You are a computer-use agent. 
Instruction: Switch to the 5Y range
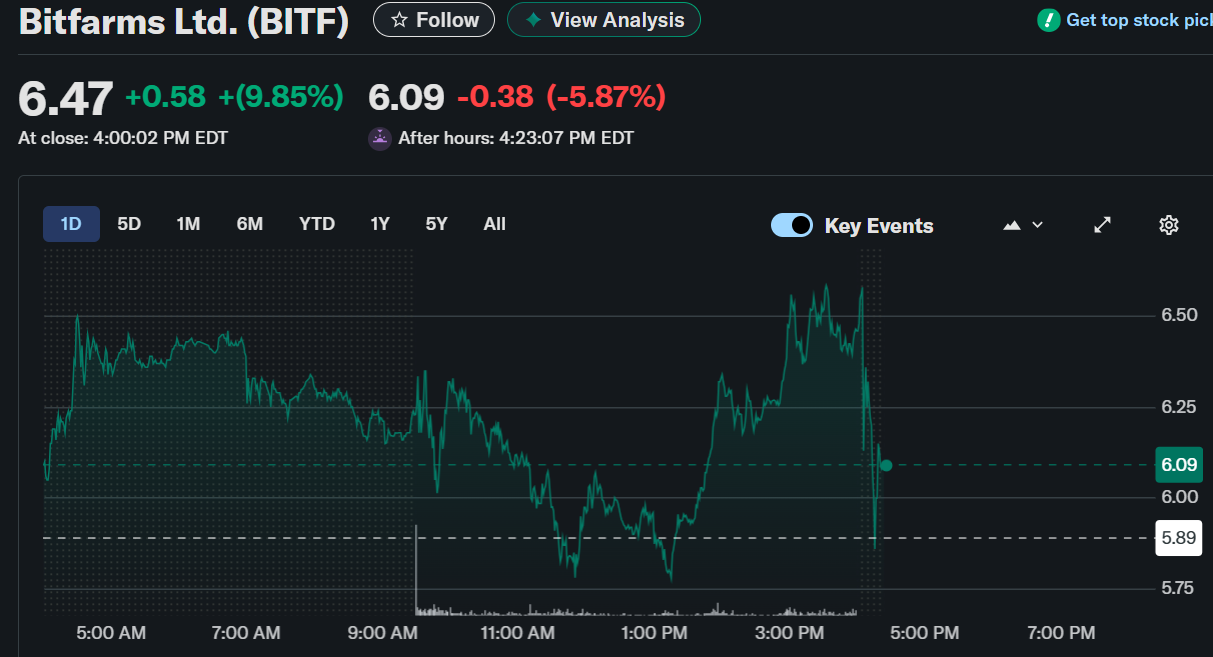click(x=437, y=224)
